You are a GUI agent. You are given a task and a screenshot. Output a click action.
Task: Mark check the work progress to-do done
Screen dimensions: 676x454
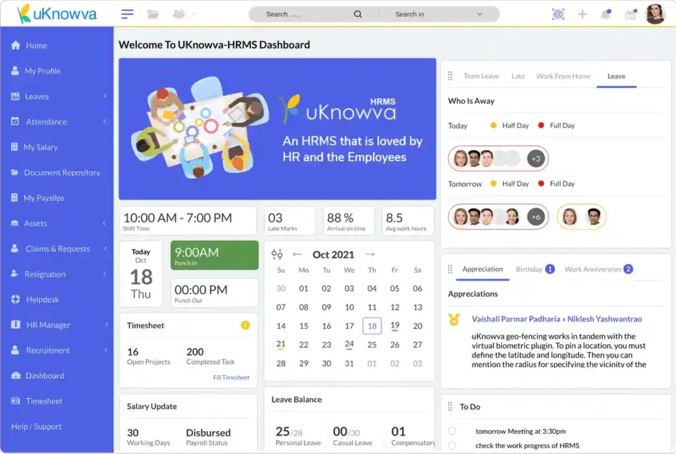452,445
